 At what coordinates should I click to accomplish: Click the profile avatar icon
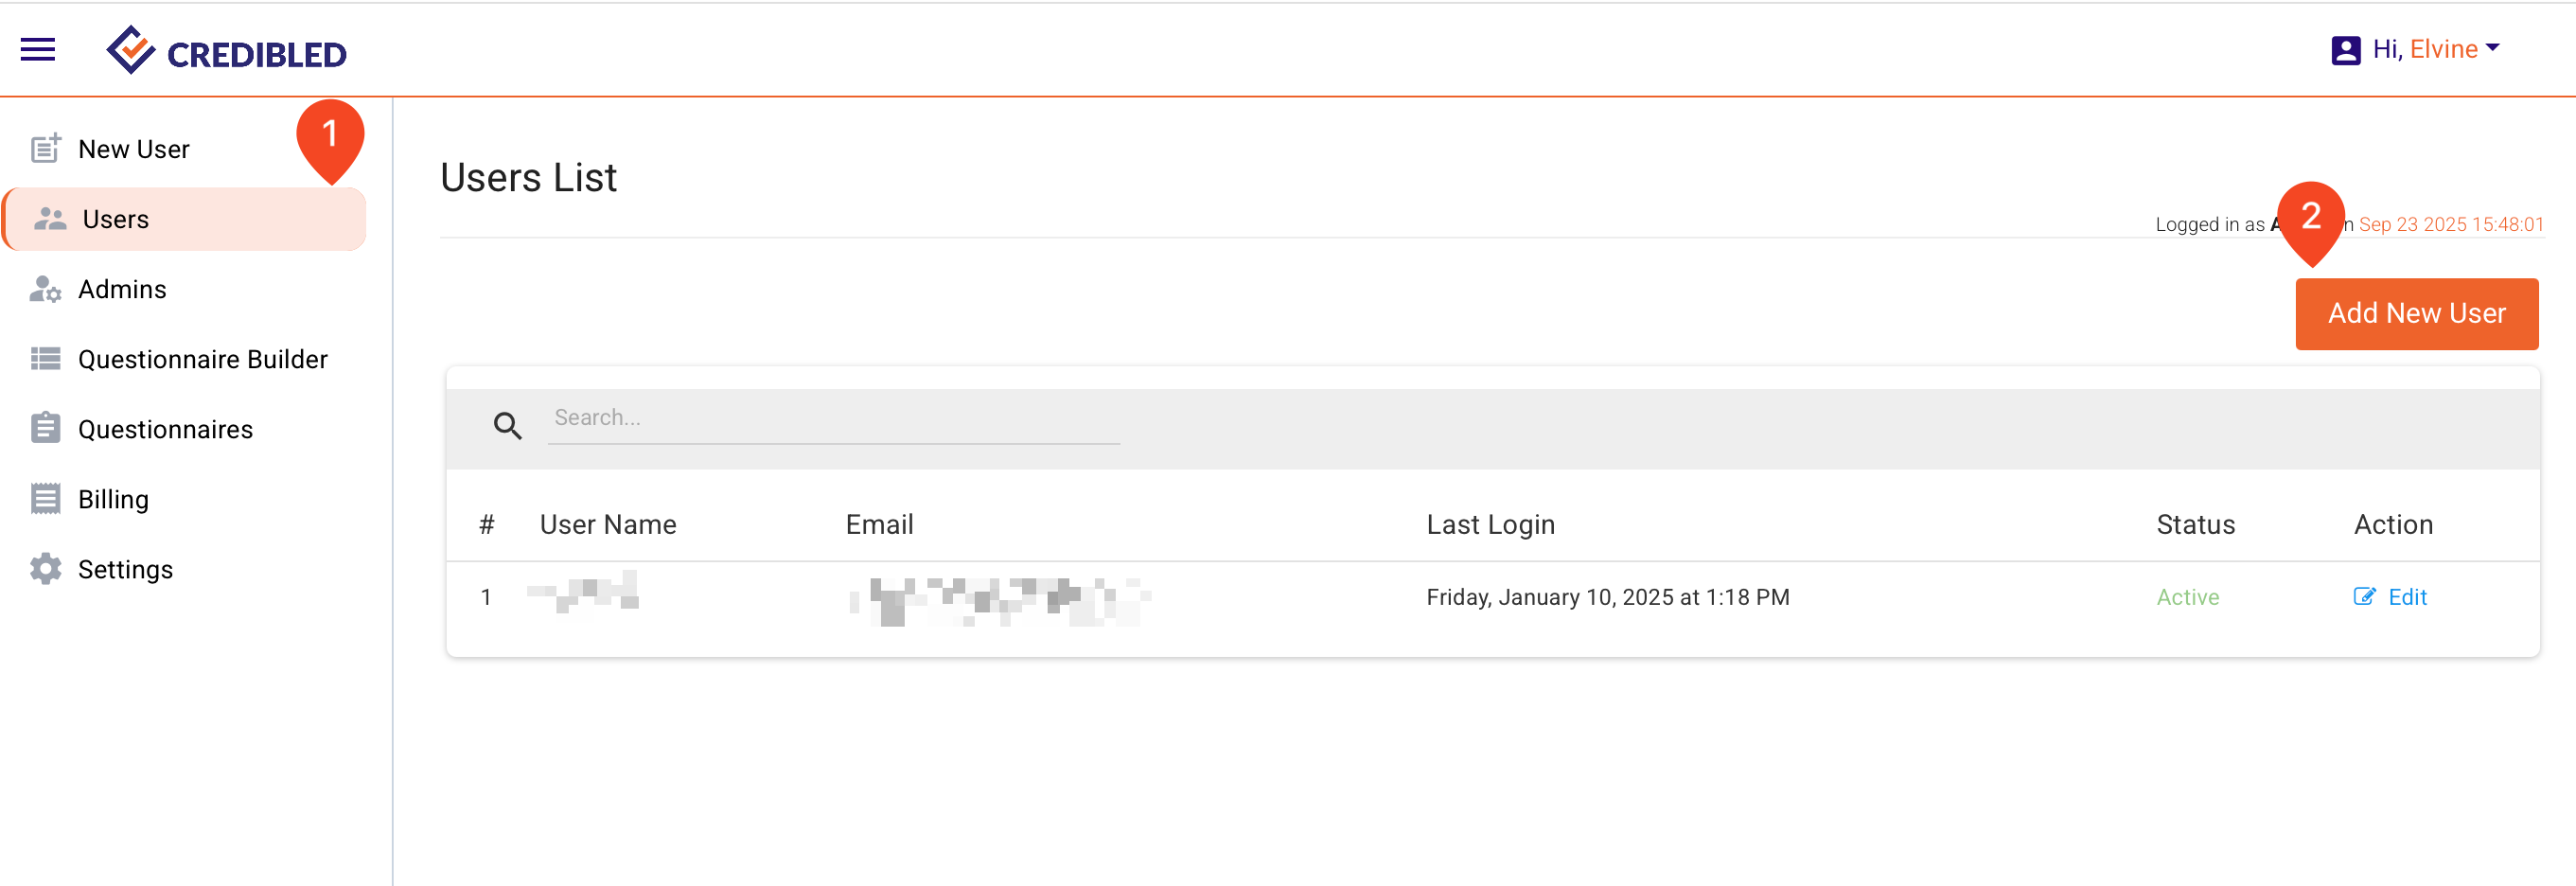(2345, 50)
